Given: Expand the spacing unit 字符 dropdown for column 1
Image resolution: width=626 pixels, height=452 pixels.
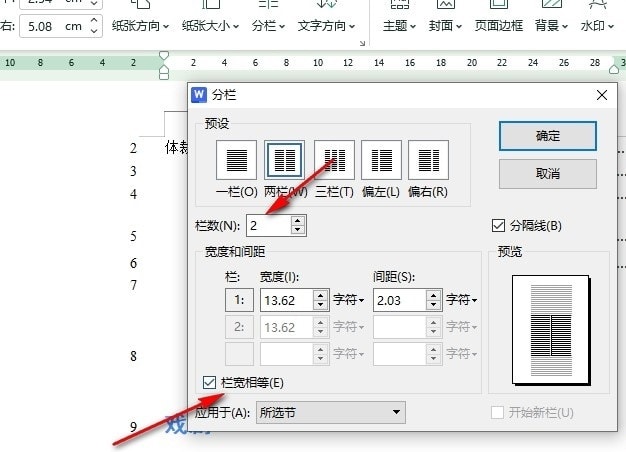Looking at the screenshot, I should point(461,299).
